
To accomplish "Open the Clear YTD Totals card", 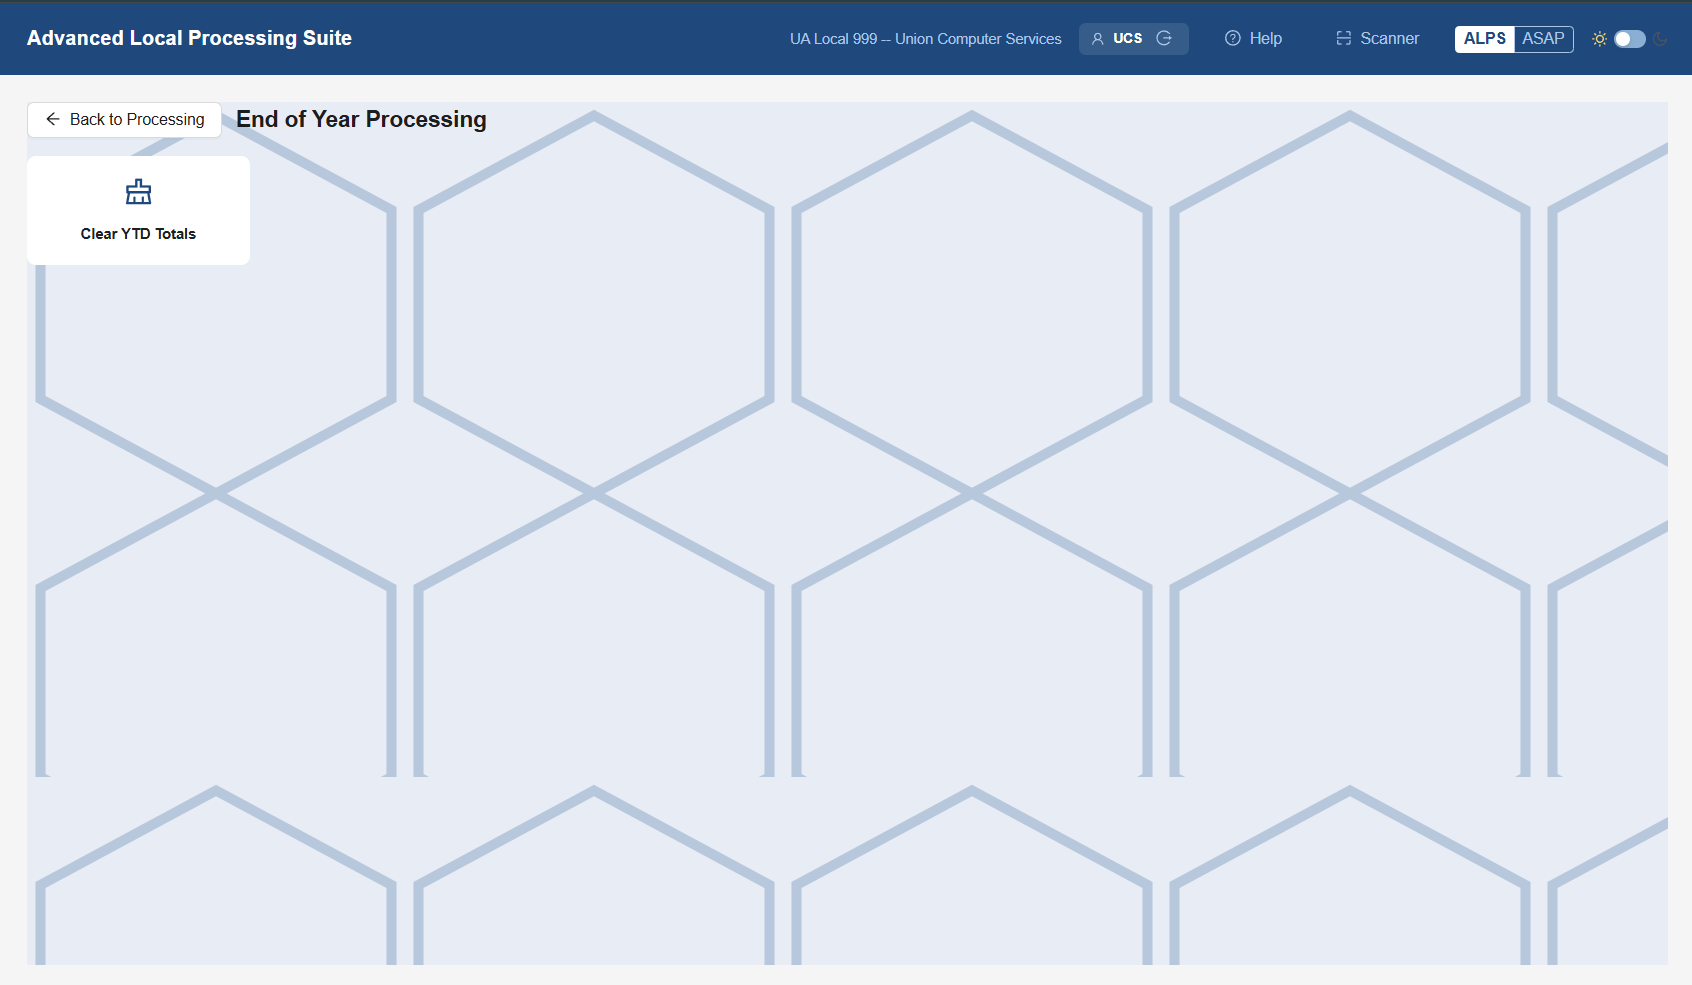I will tap(138, 210).
